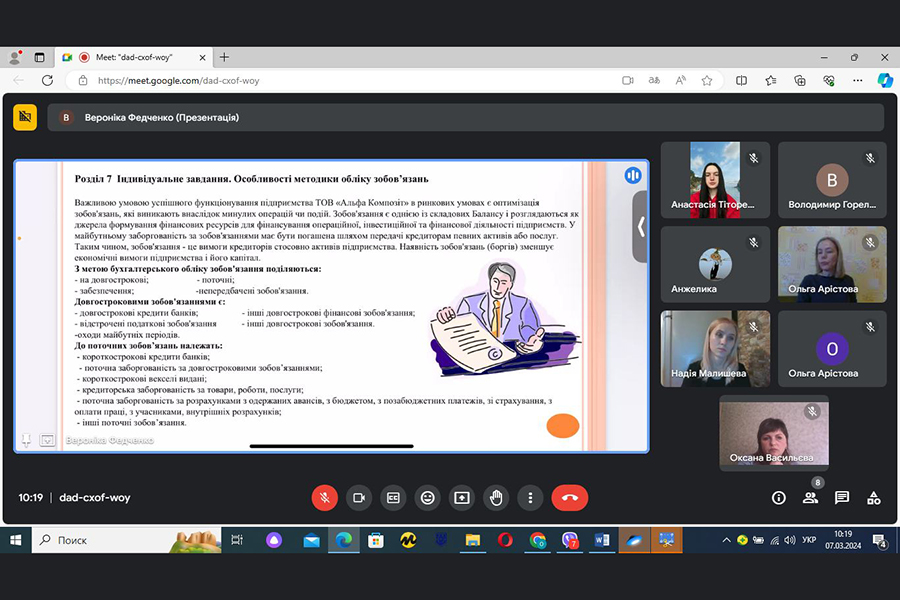Click Оксана Васильєва's video tile
900x600 pixels.
click(774, 432)
